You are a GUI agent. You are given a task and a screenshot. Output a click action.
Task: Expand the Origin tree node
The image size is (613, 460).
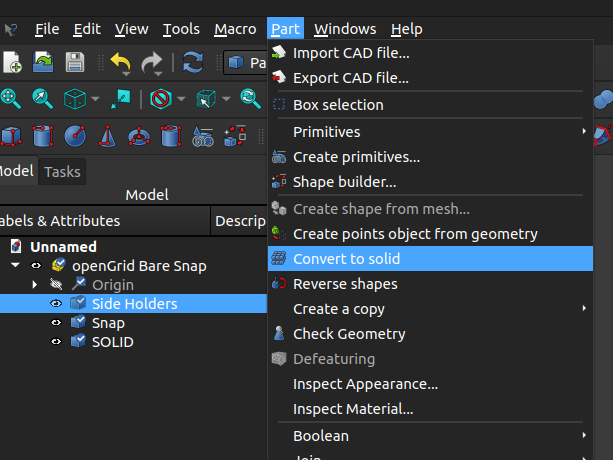click(x=35, y=284)
